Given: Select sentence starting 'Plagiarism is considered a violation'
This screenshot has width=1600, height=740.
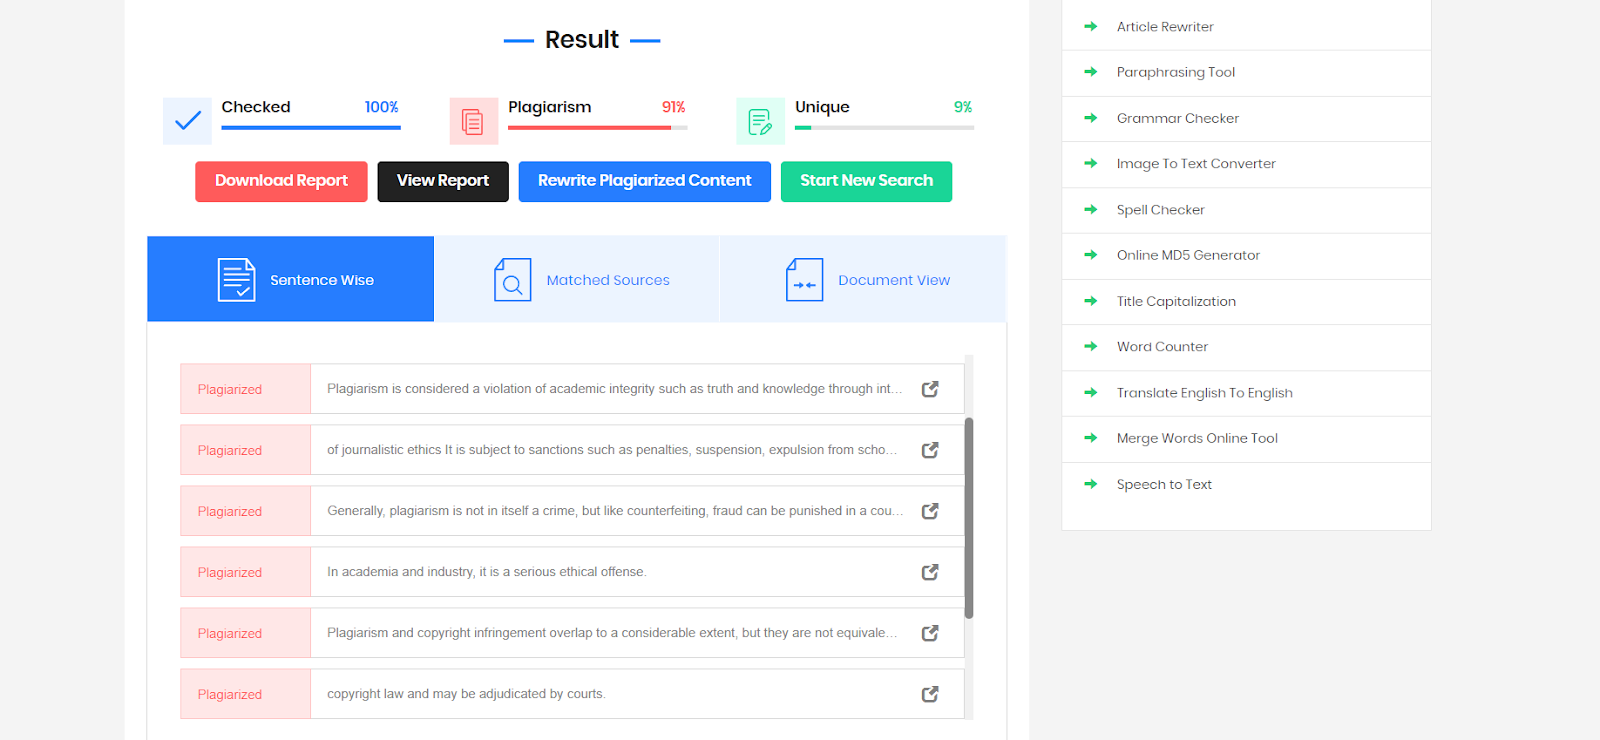Looking at the screenshot, I should [x=614, y=389].
